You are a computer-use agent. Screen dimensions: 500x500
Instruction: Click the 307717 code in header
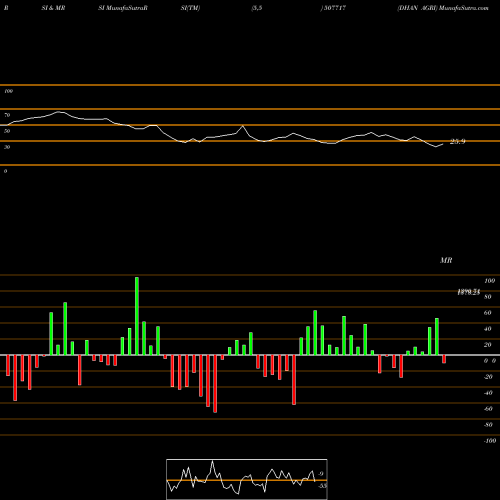pos(335,8)
